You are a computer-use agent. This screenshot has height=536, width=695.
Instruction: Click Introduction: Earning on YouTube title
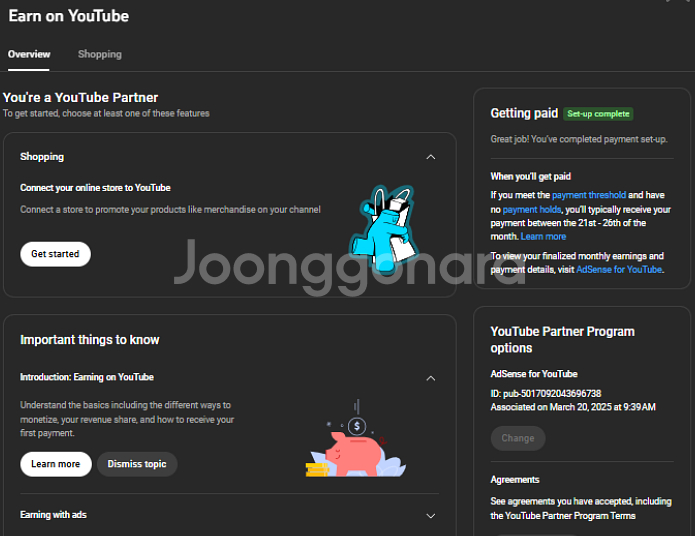tap(87, 377)
